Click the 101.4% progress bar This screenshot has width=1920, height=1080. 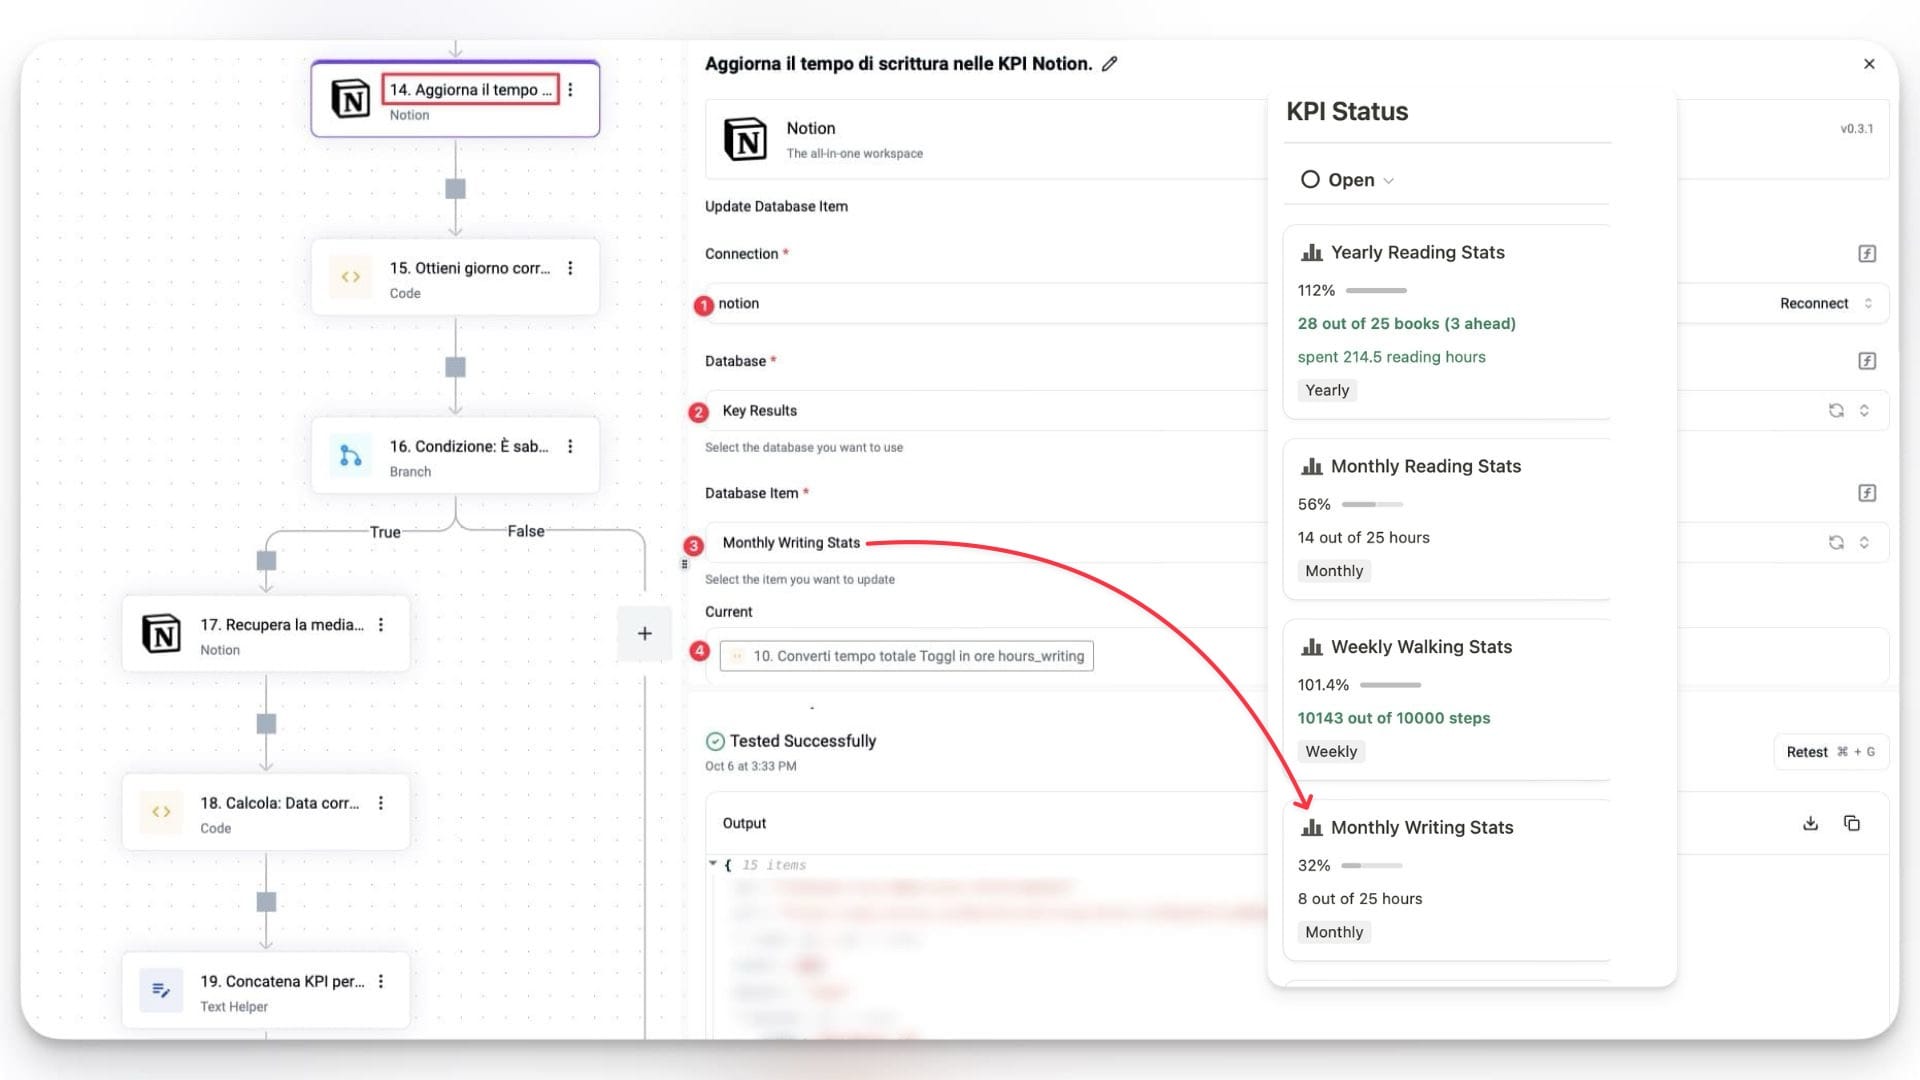coord(1390,685)
